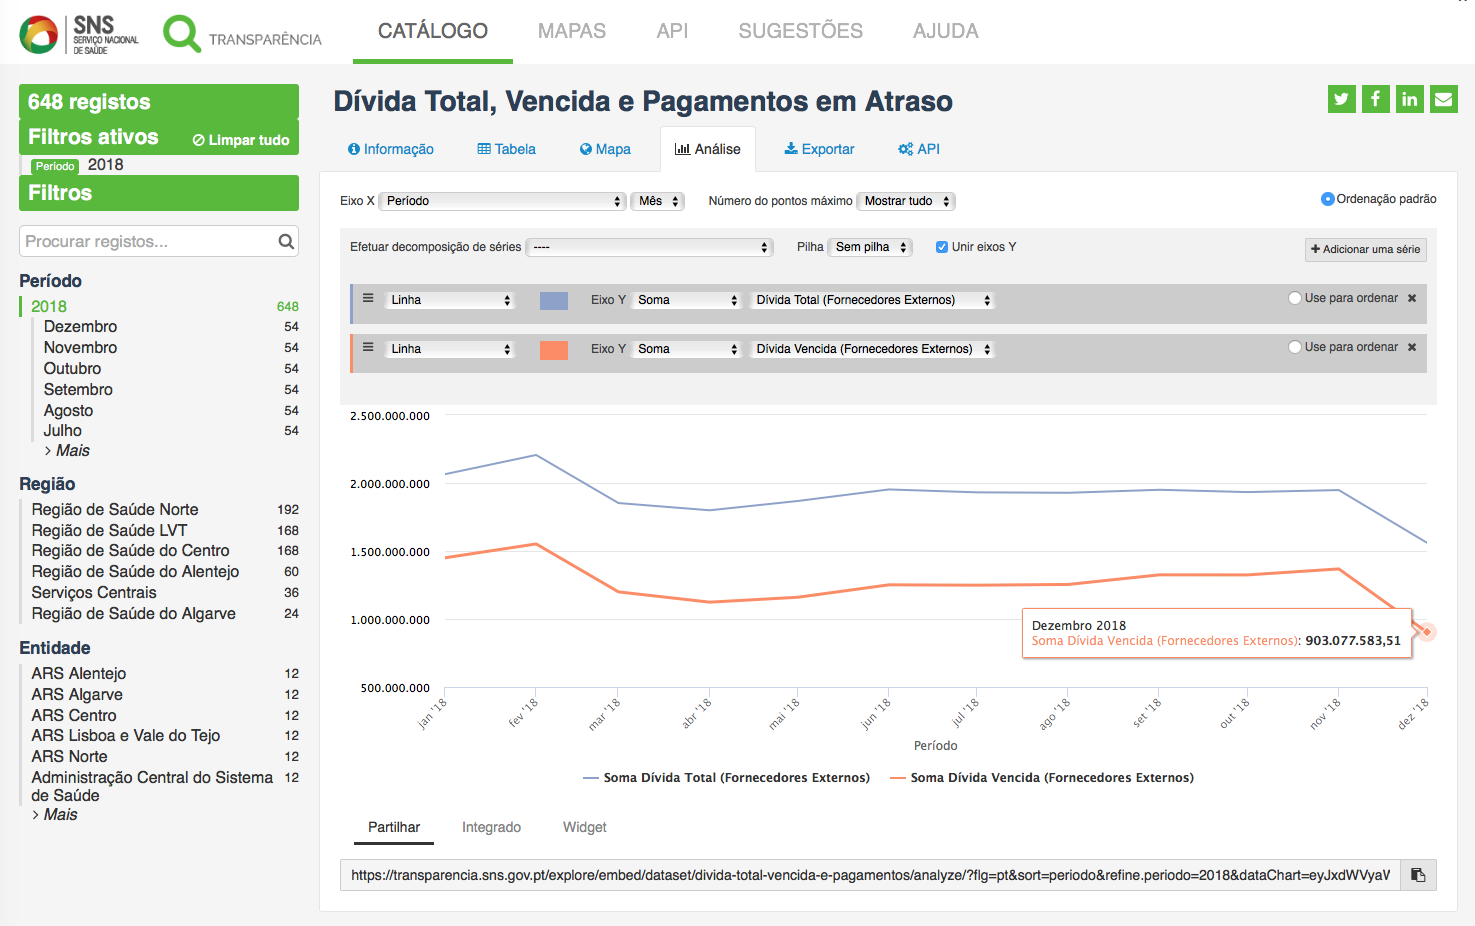Share the dataset on Facebook
The height and width of the screenshot is (926, 1475).
pos(1376,99)
